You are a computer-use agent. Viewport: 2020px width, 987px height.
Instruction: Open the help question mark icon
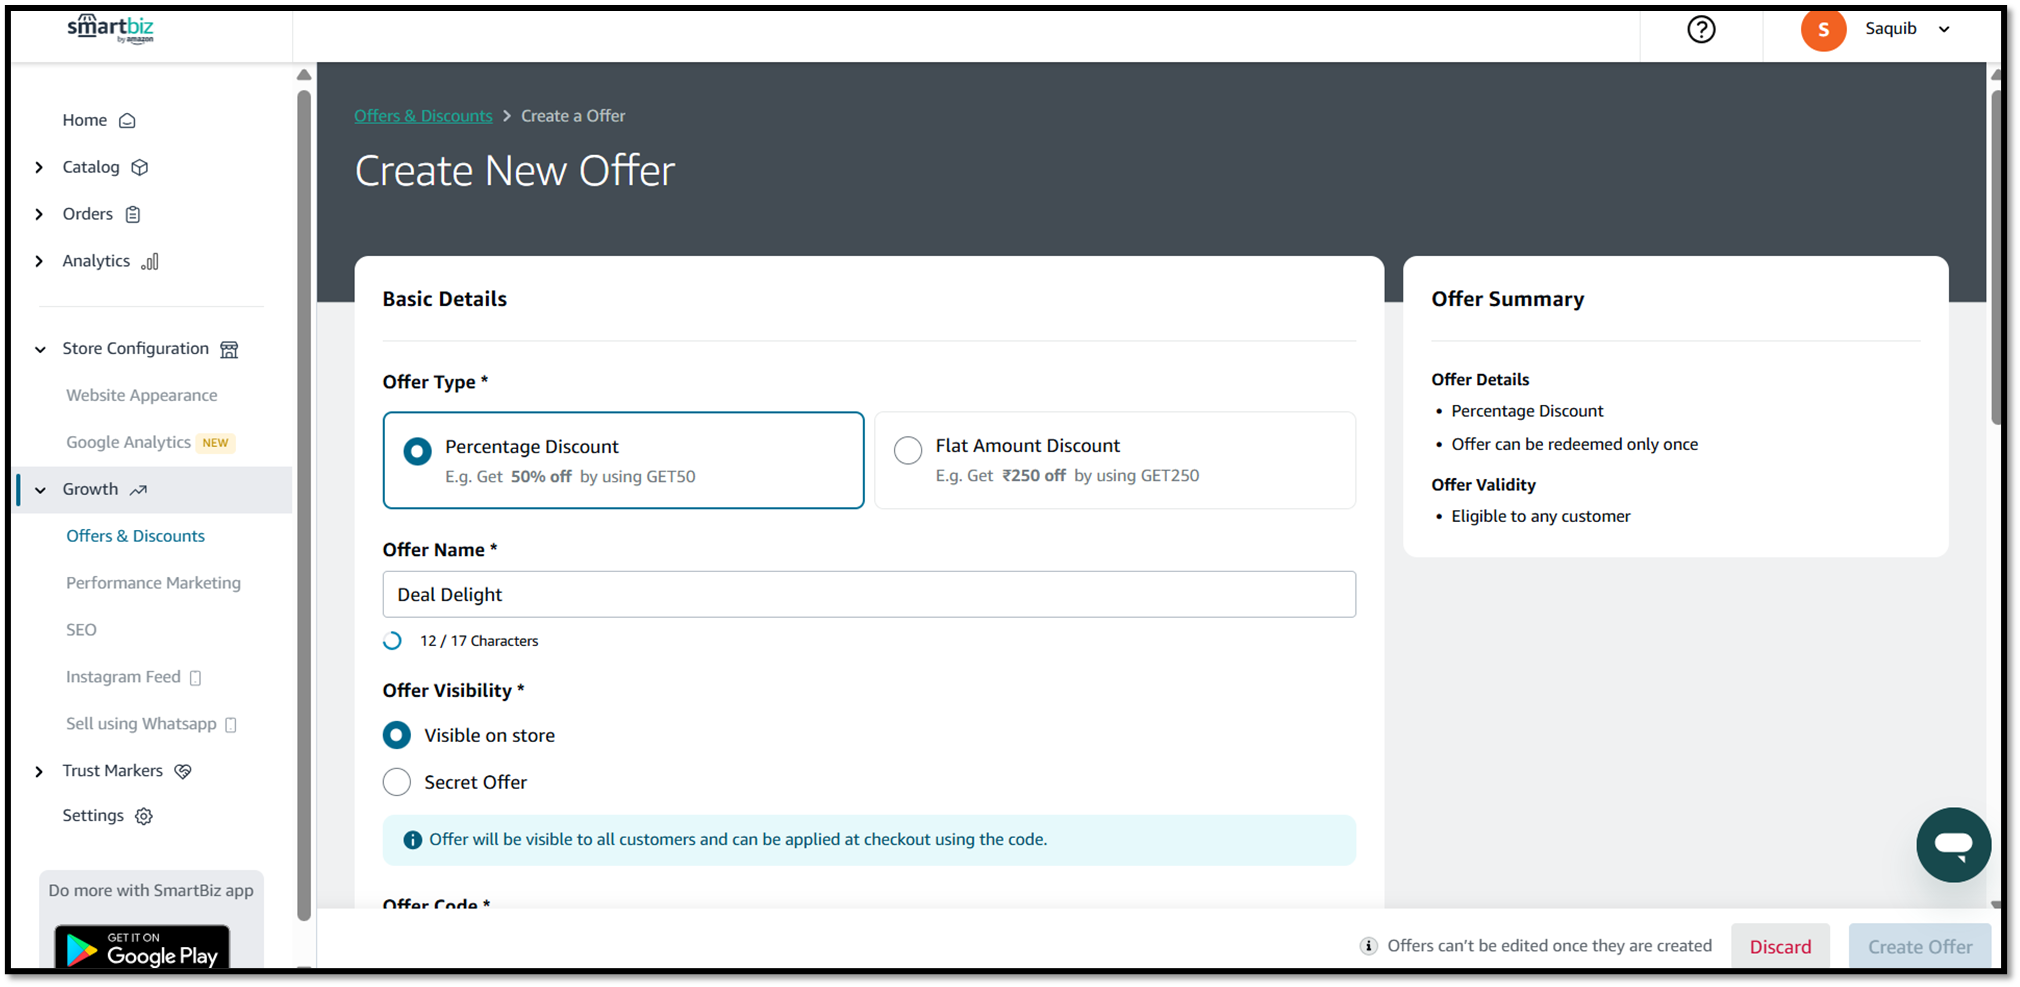(x=1701, y=29)
